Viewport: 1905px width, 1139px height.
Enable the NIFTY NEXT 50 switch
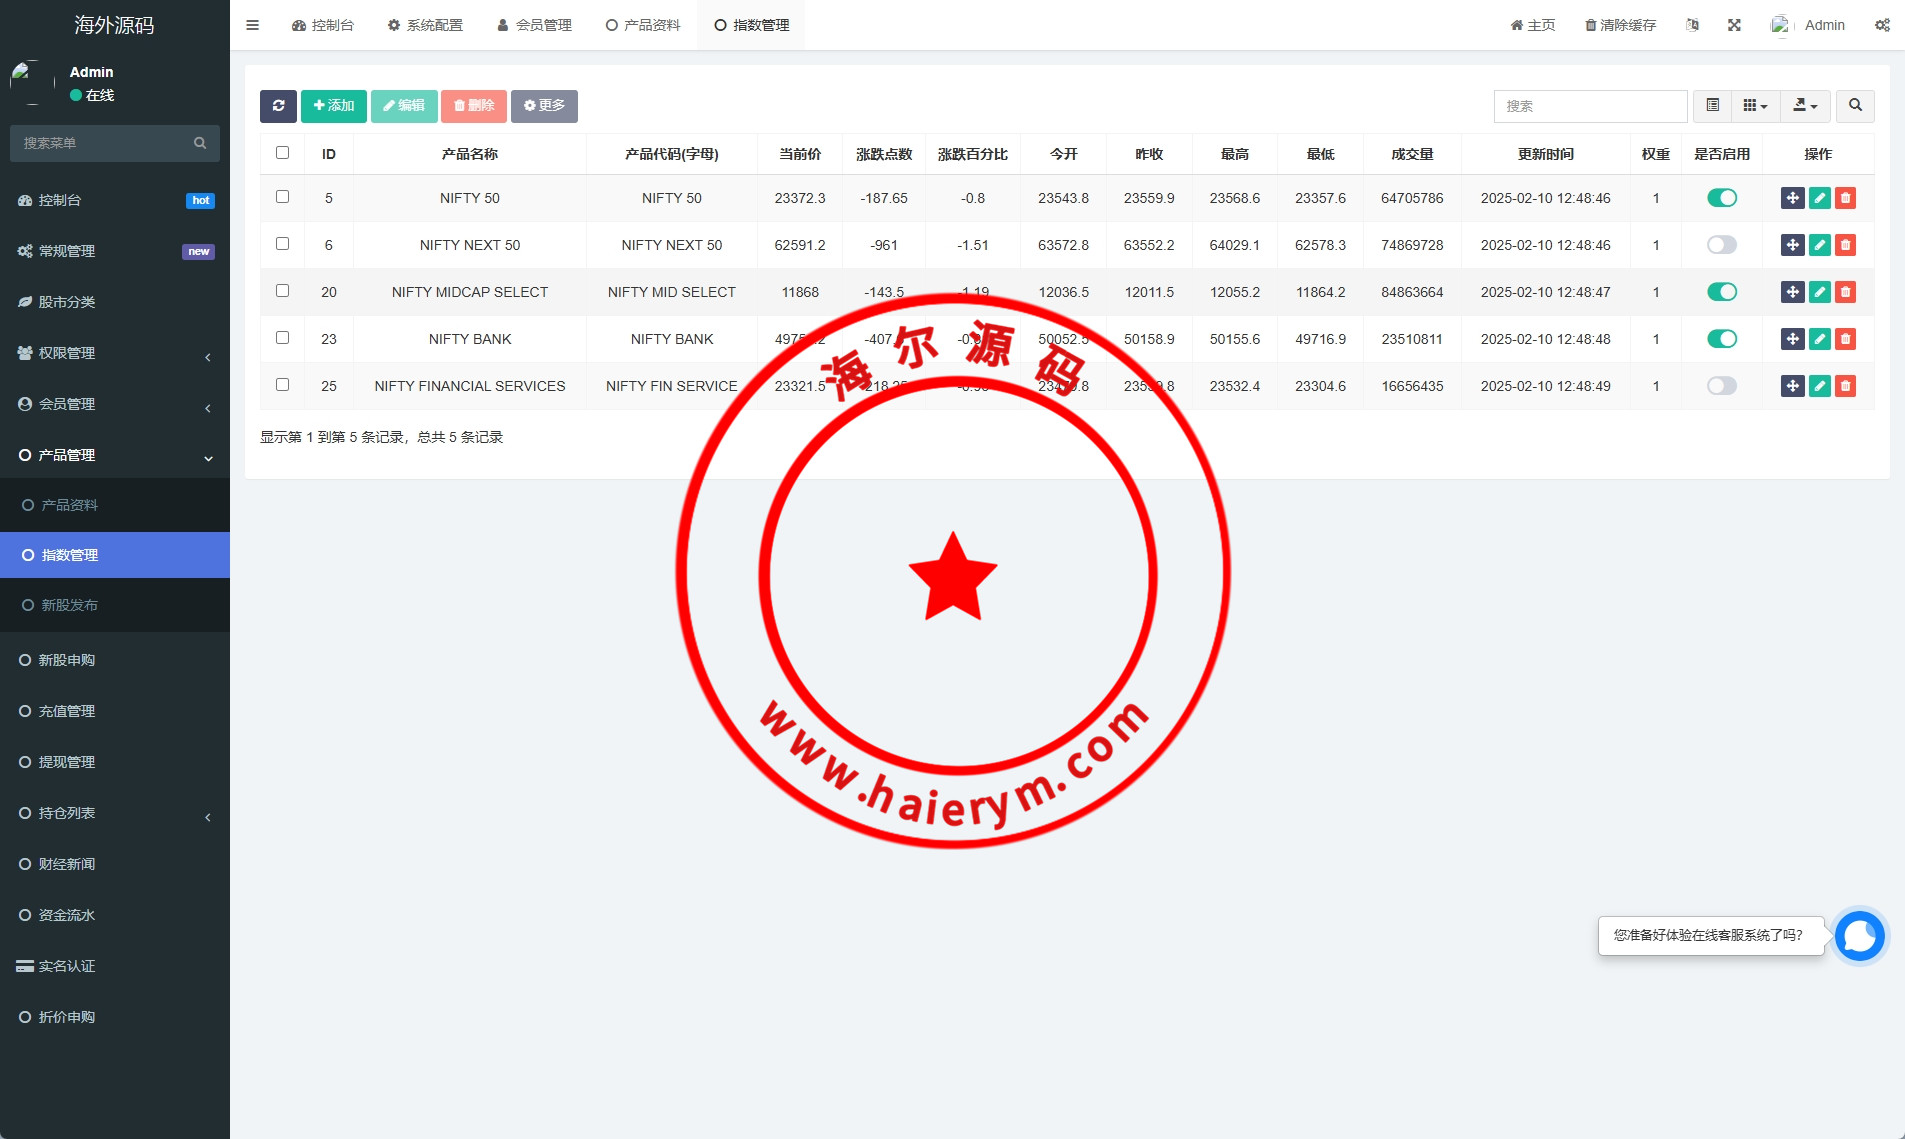tap(1721, 245)
